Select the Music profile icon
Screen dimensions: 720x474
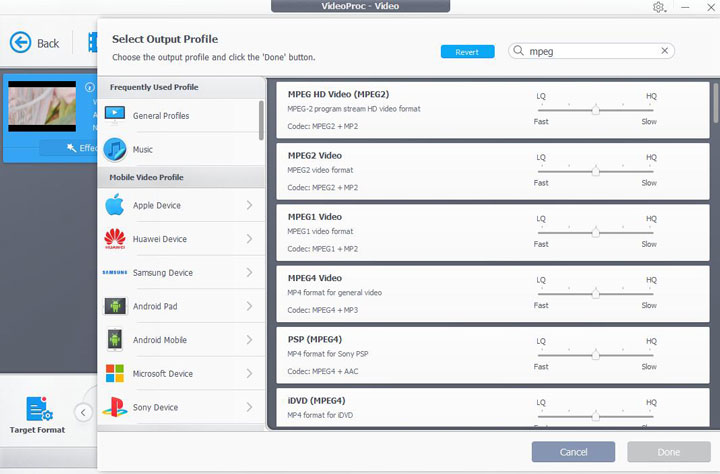tap(115, 150)
